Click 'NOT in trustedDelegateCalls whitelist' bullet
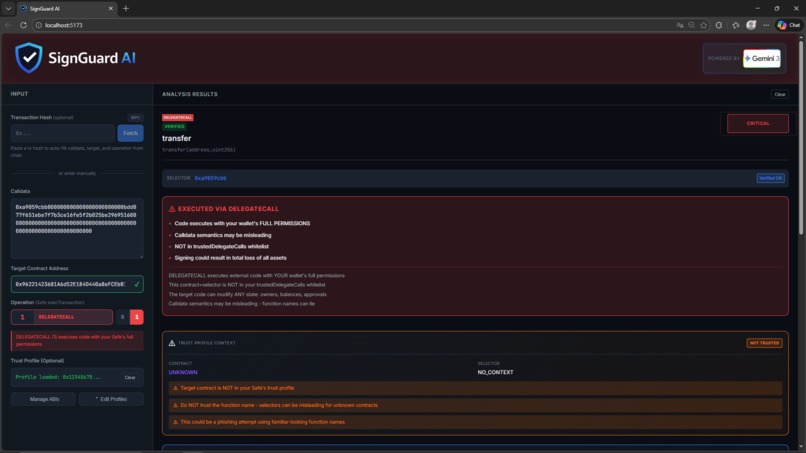The image size is (806, 453). coord(222,246)
